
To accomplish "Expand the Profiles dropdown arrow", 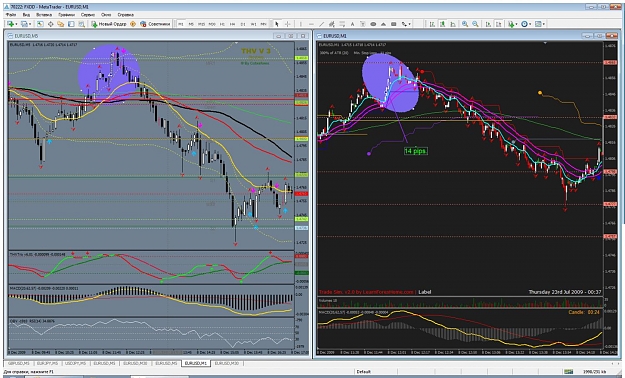I will click(x=30, y=24).
